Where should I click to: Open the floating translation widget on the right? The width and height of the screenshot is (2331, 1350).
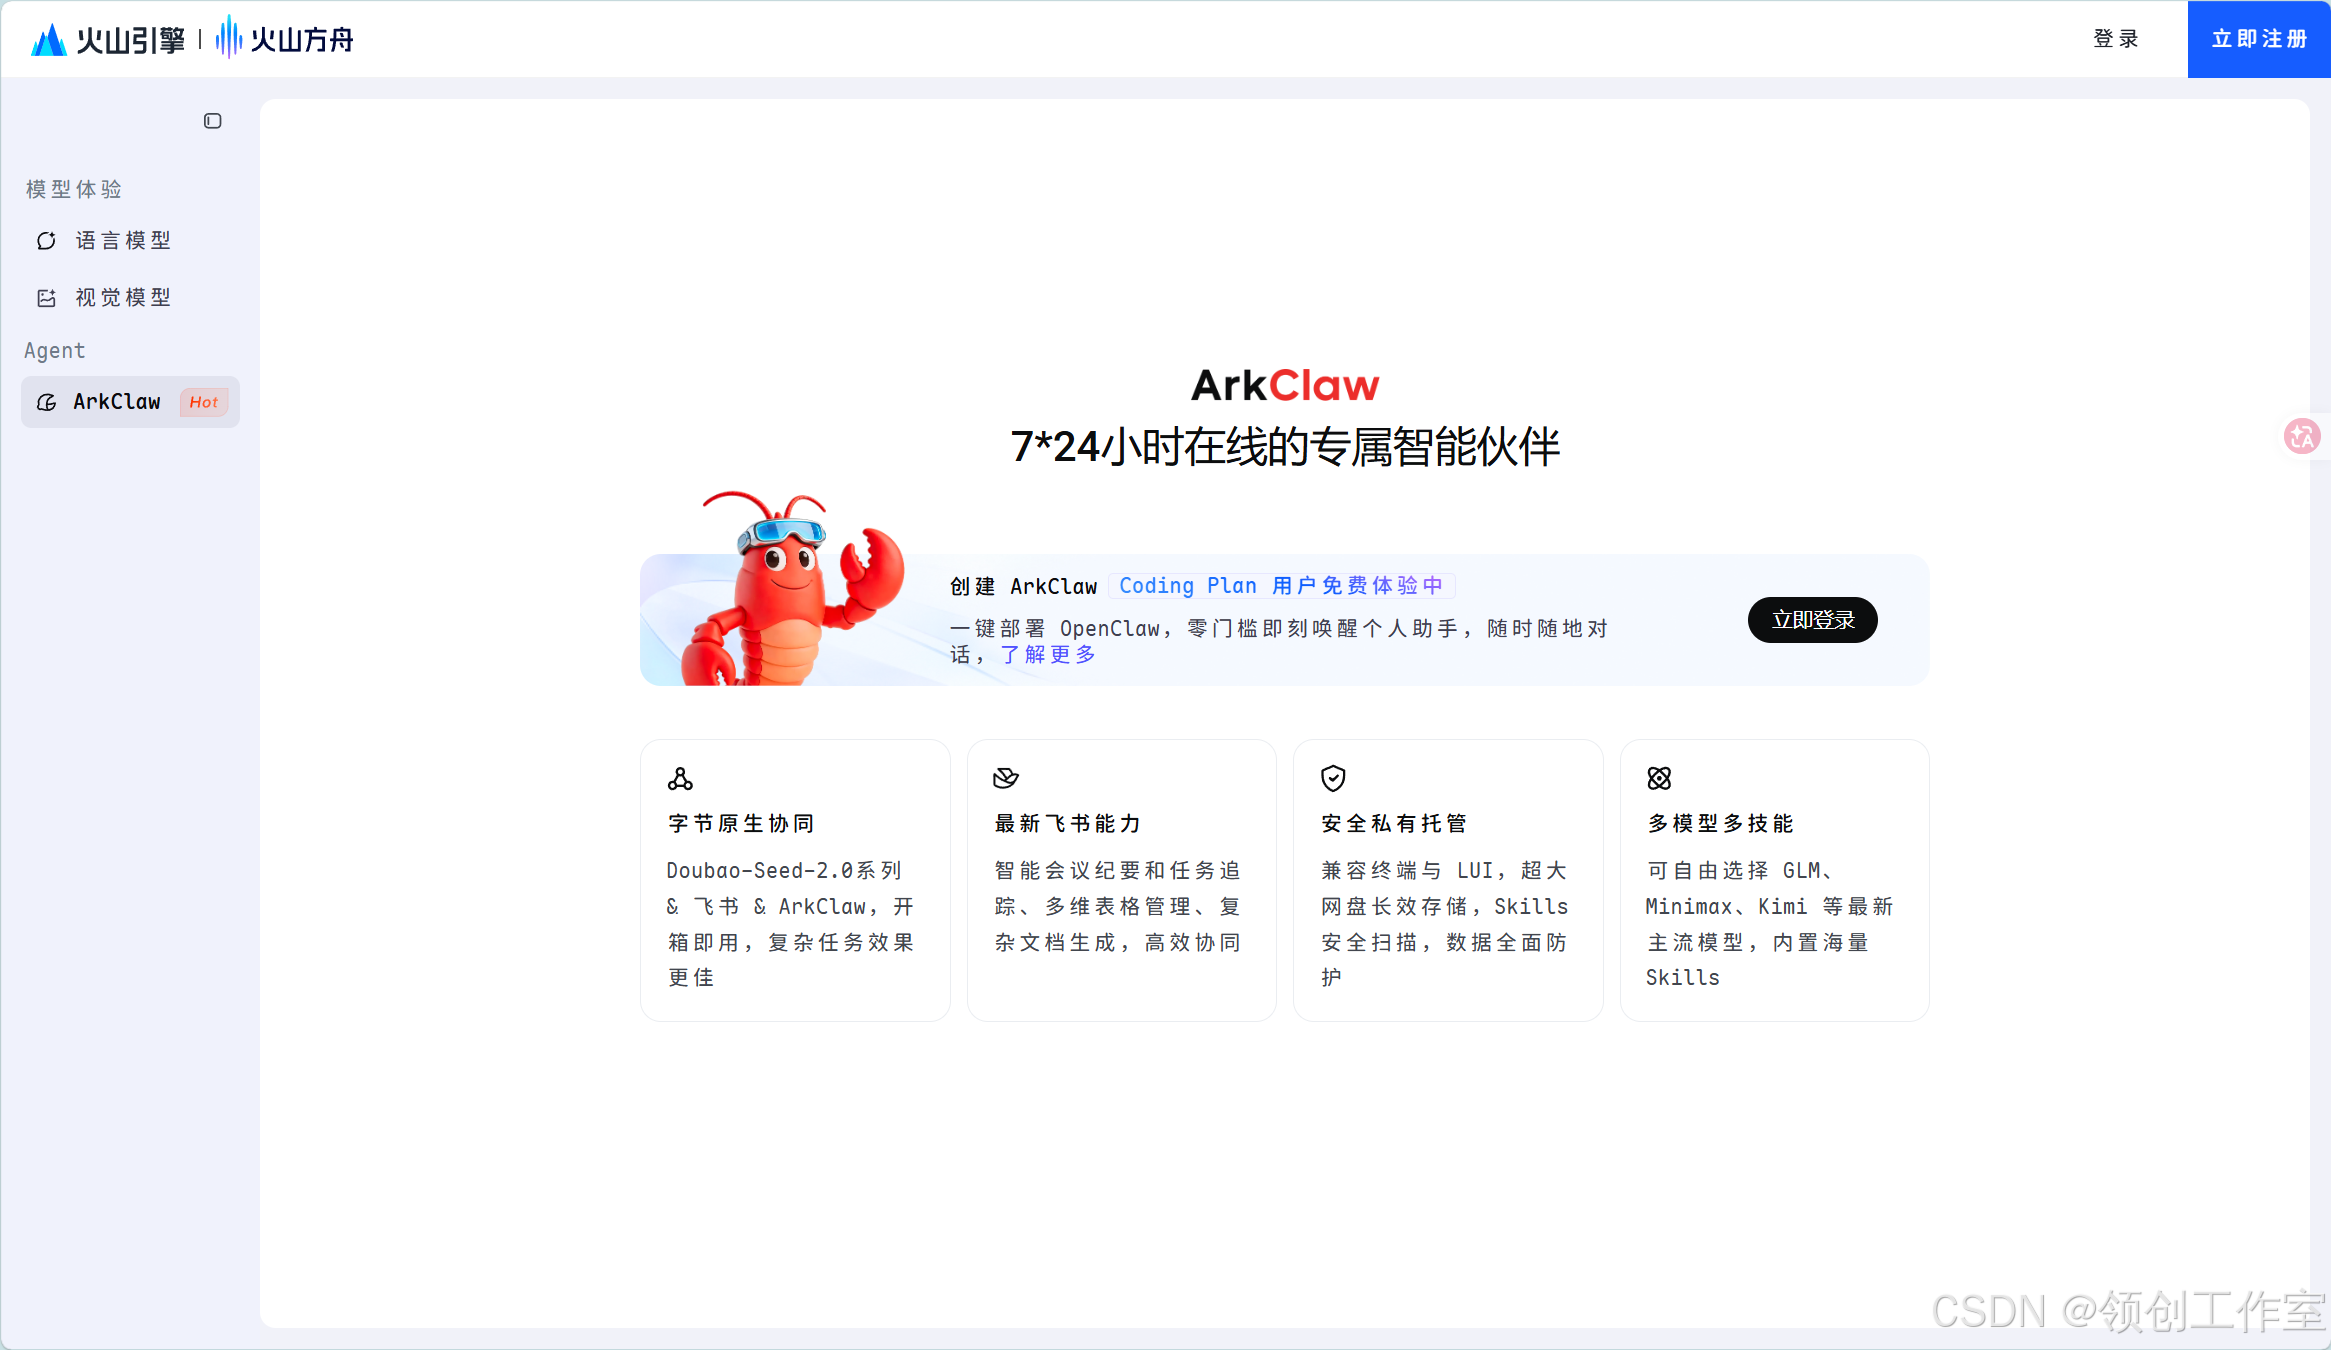2301,436
